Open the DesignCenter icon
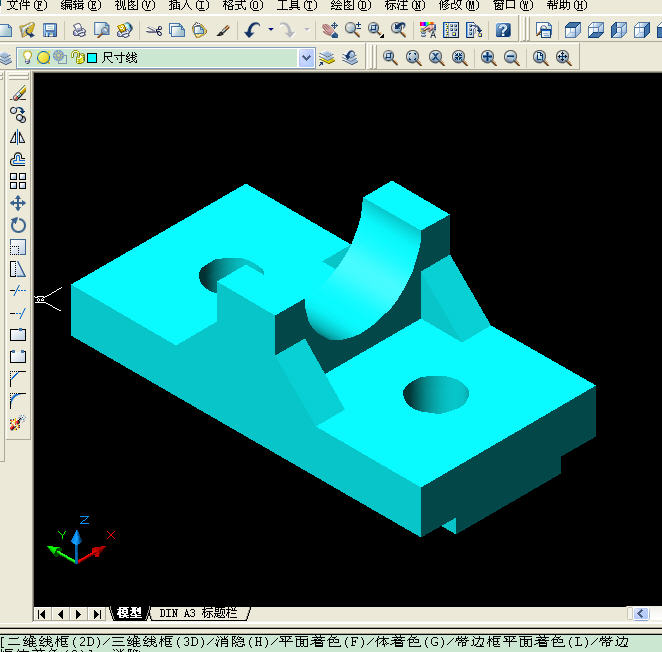Screen dimensions: 662x652 [x=451, y=30]
